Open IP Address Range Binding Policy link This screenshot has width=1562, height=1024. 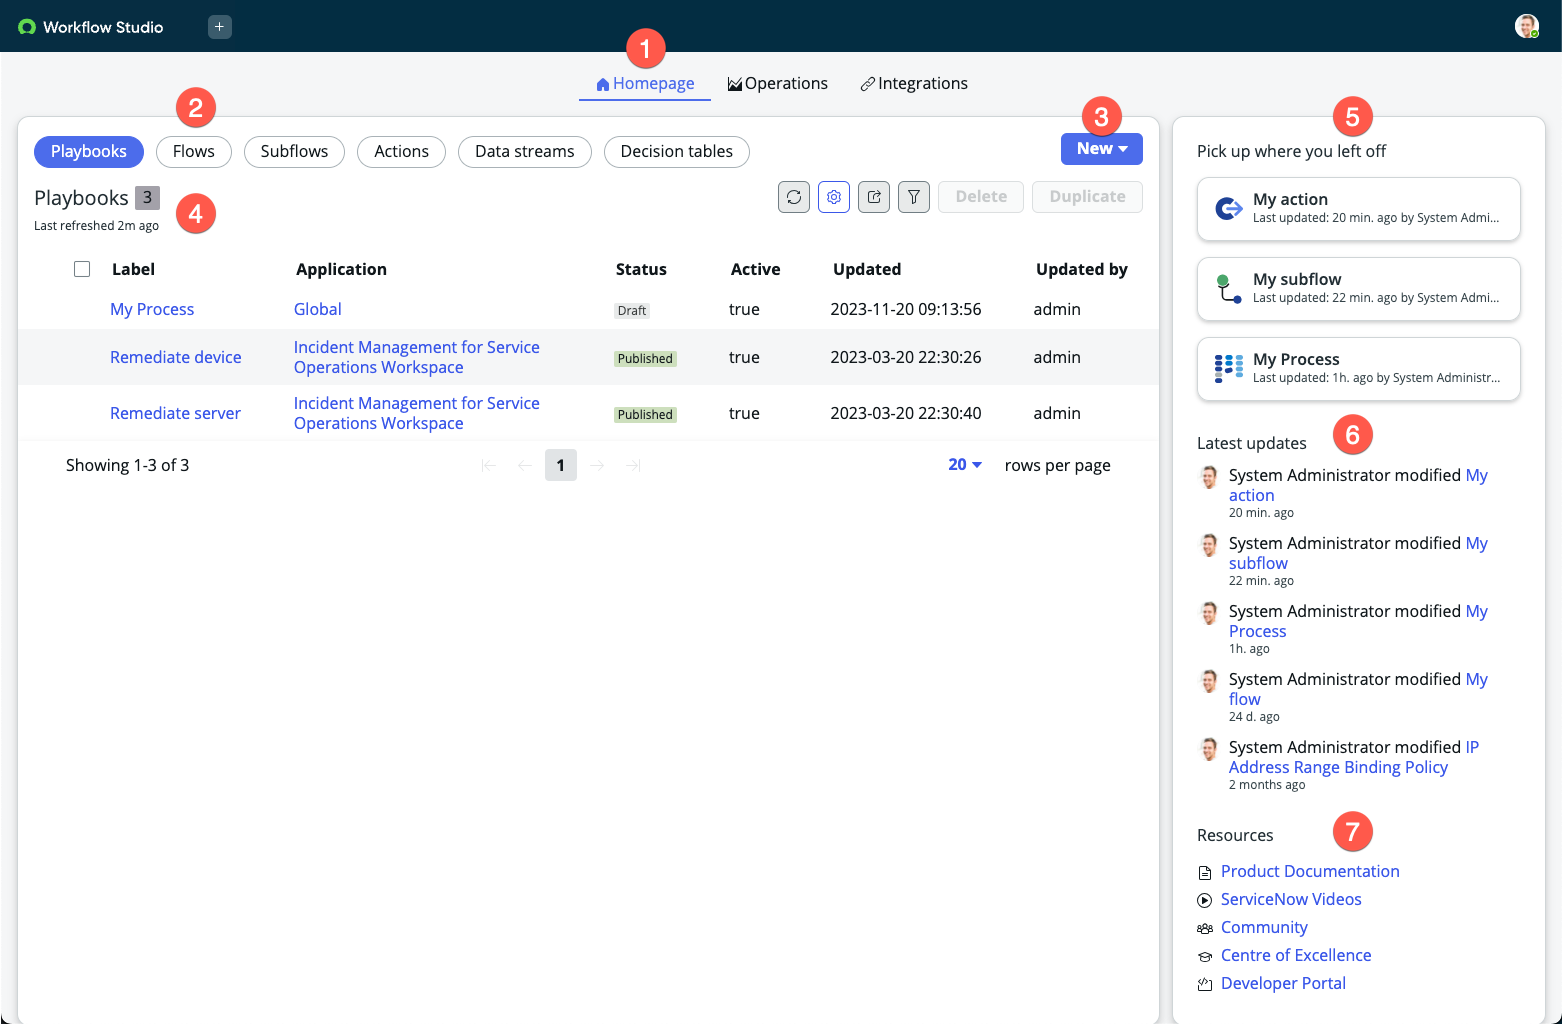(x=1354, y=758)
